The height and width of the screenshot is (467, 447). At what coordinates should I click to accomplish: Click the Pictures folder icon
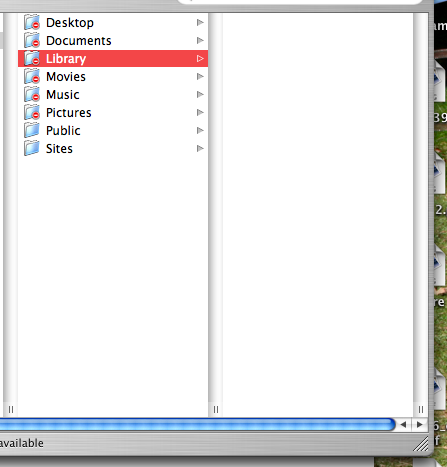point(32,112)
